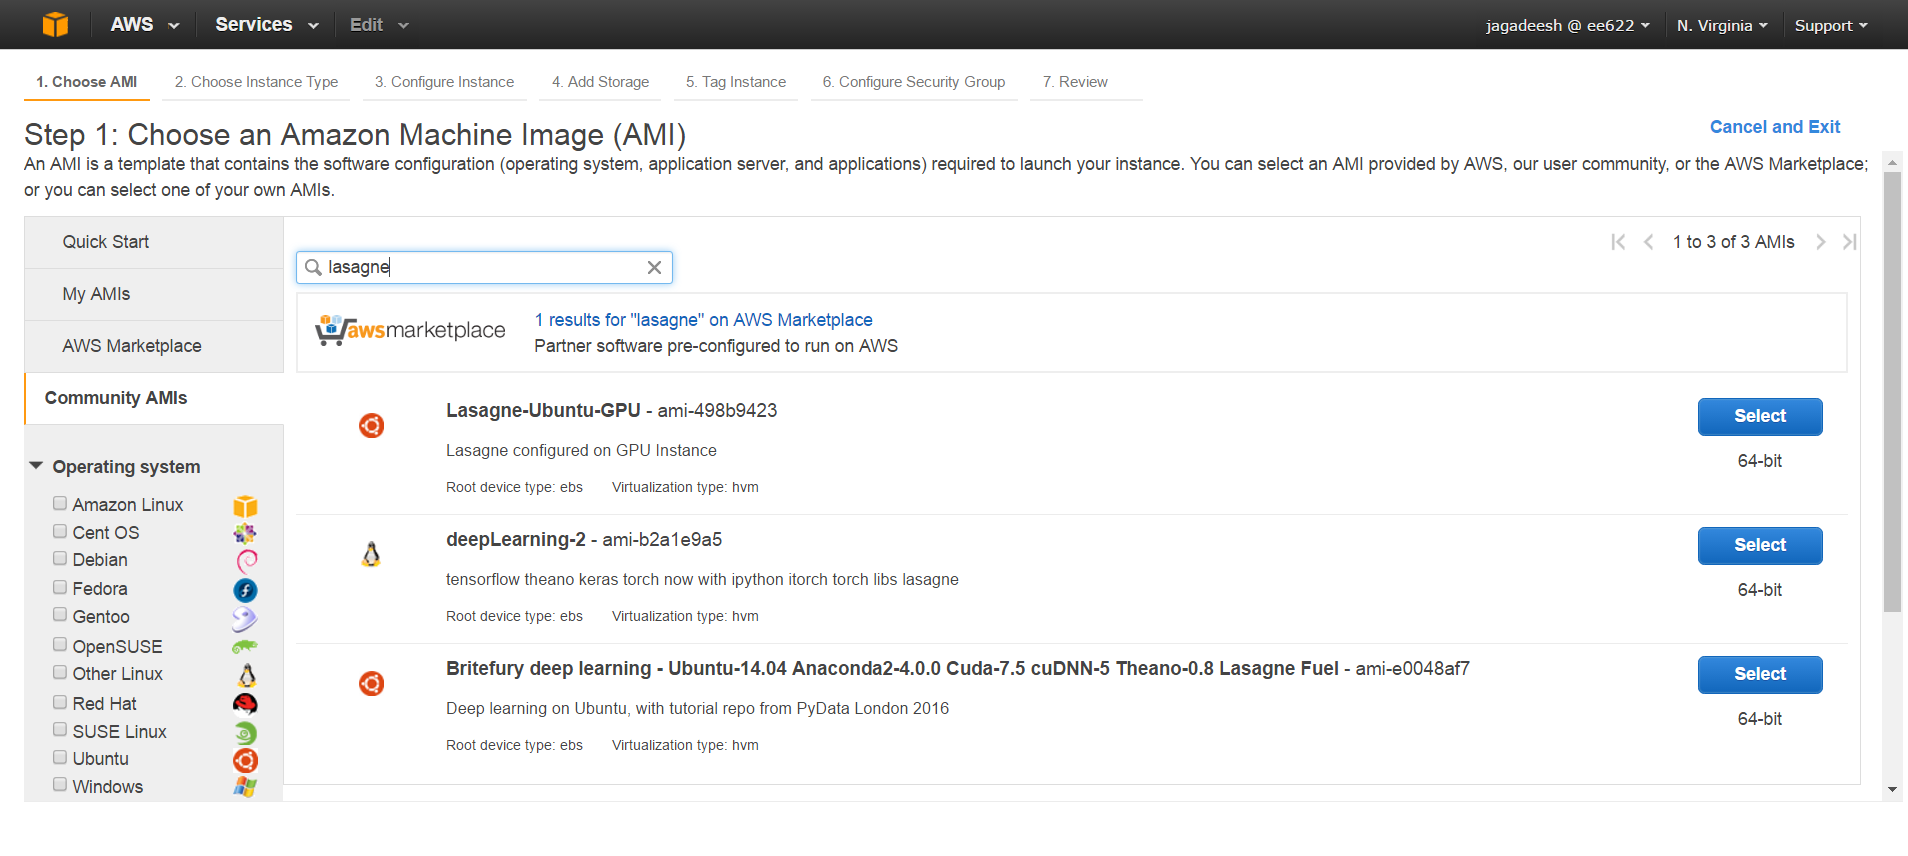
Task: Collapse the Operating system filter section
Action: click(x=36, y=466)
